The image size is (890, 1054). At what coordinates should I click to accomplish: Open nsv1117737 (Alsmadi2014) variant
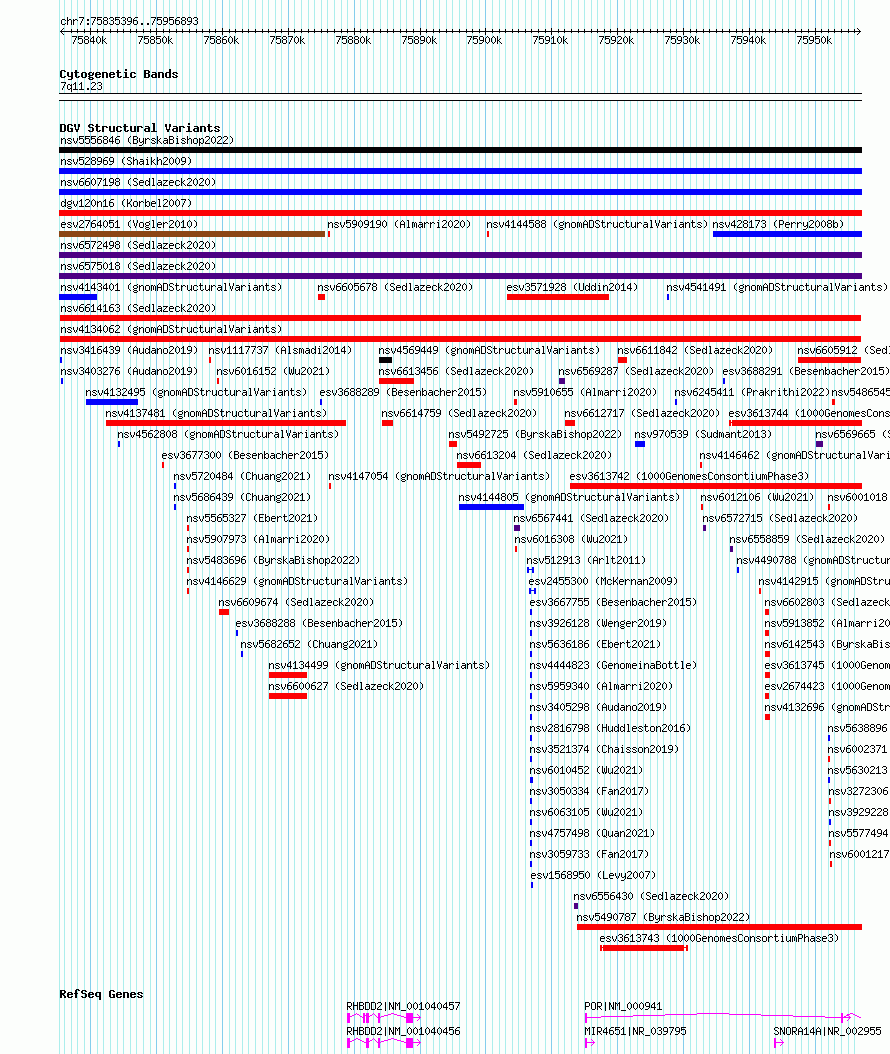coord(280,350)
